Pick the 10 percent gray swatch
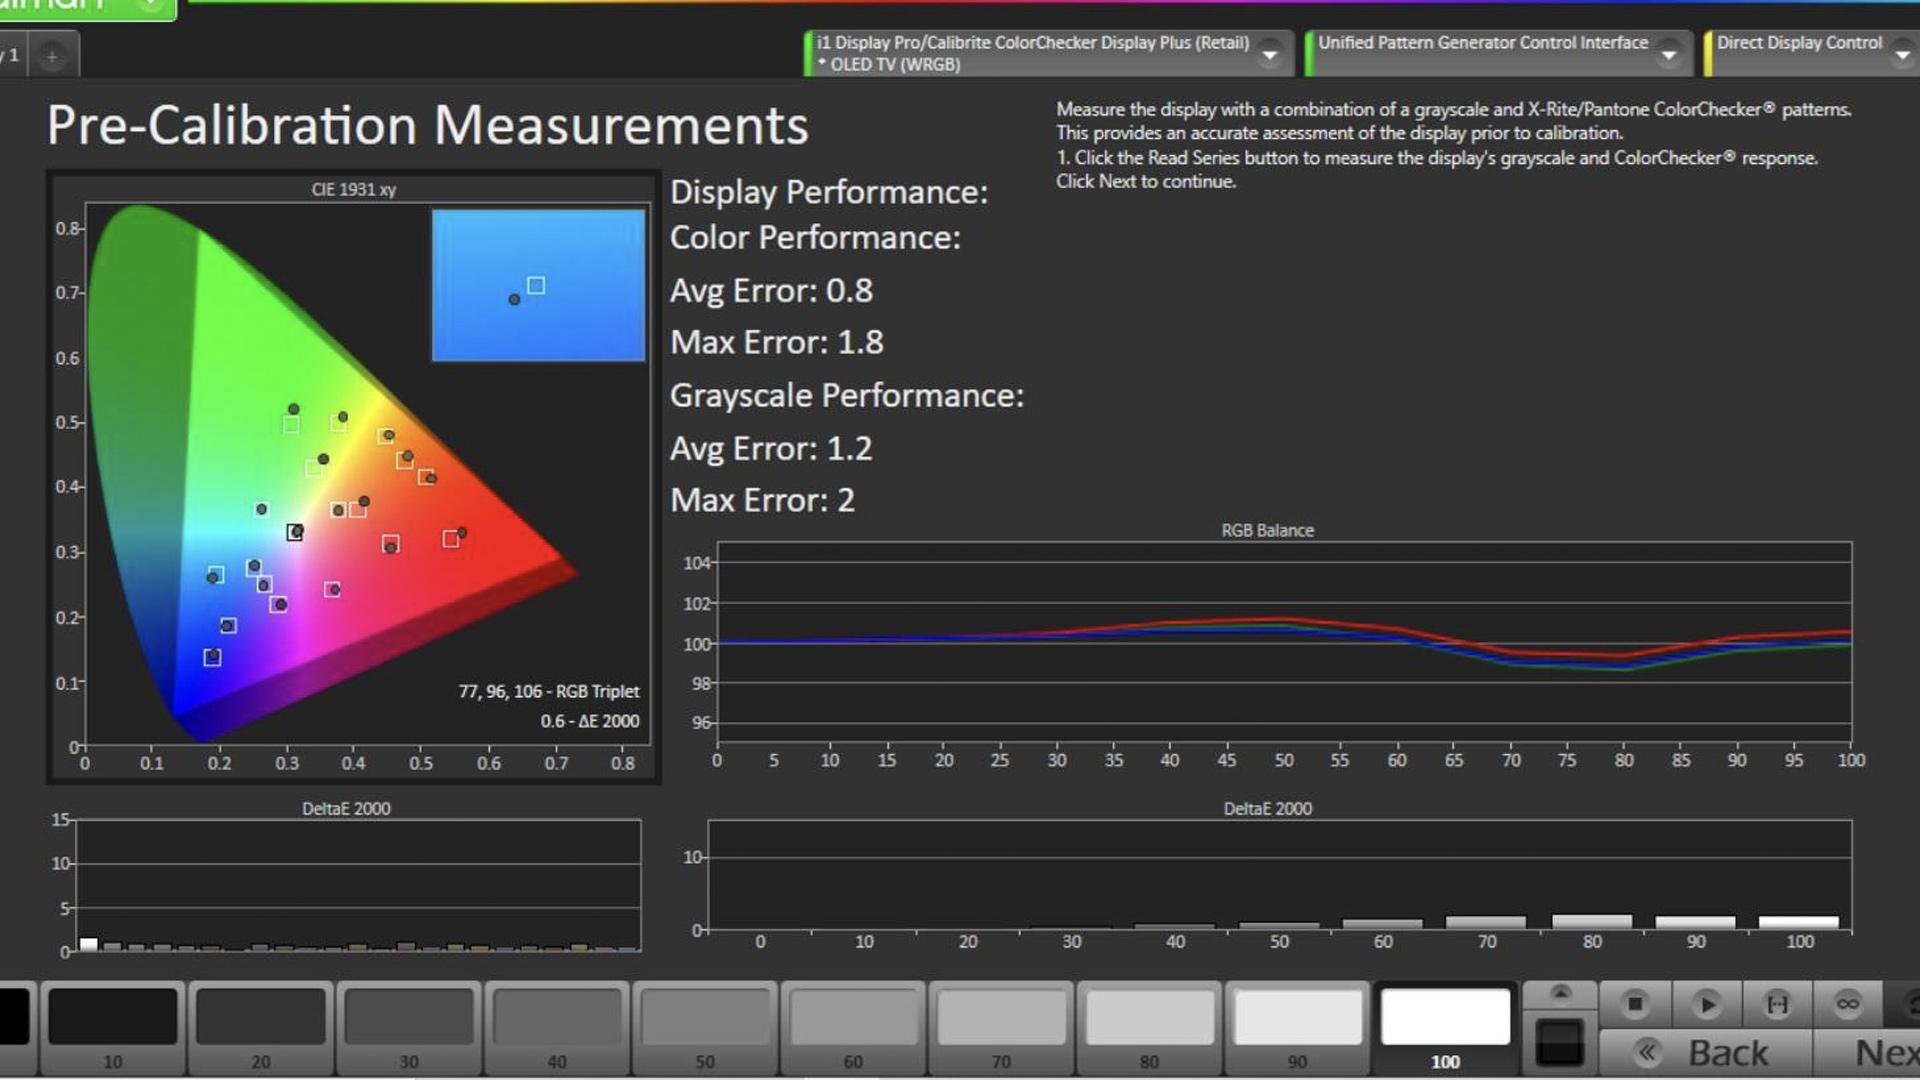 [x=113, y=1017]
